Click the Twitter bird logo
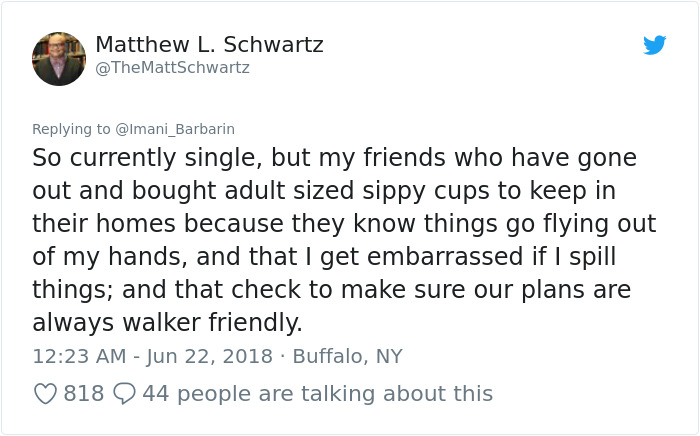Image resolution: width=700 pixels, height=436 pixels. point(654,45)
